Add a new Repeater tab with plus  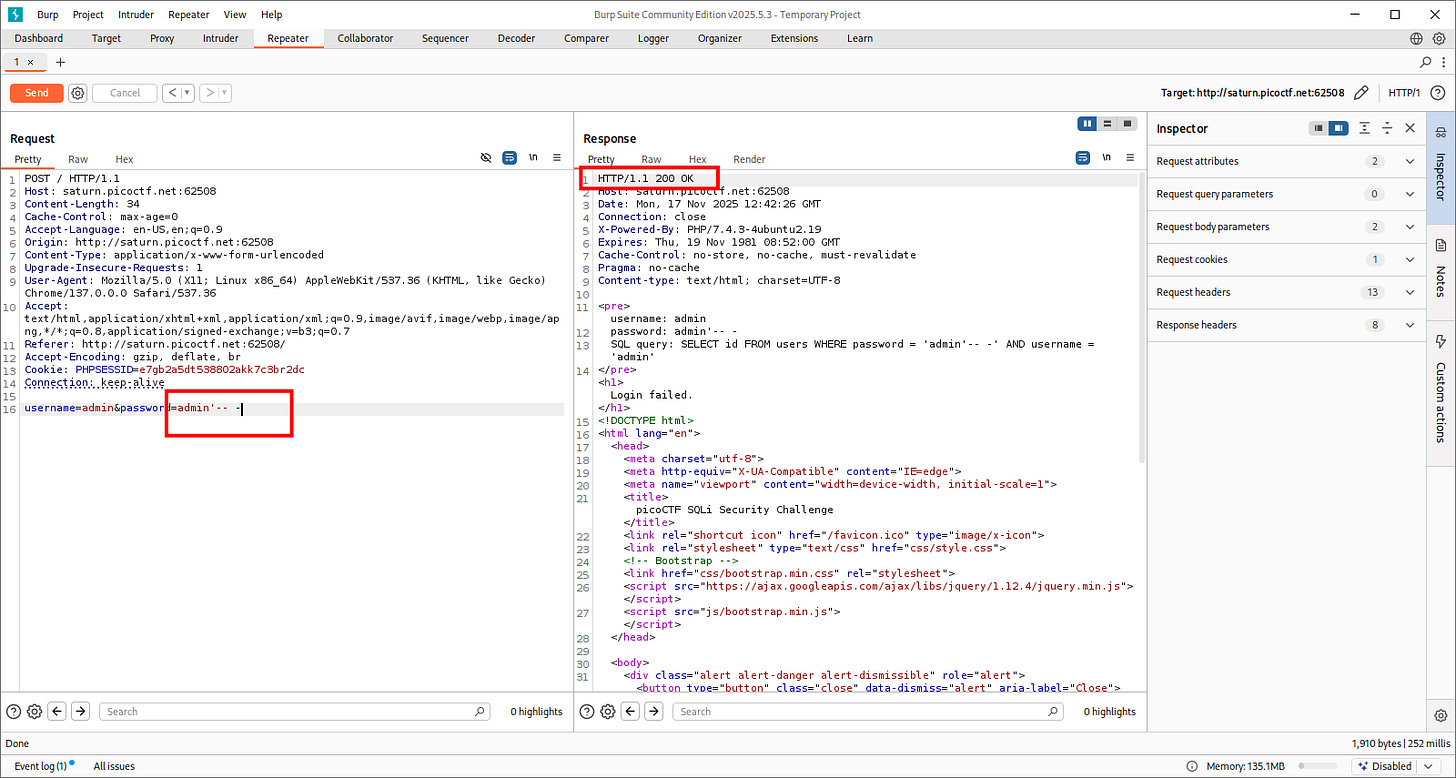pos(60,62)
